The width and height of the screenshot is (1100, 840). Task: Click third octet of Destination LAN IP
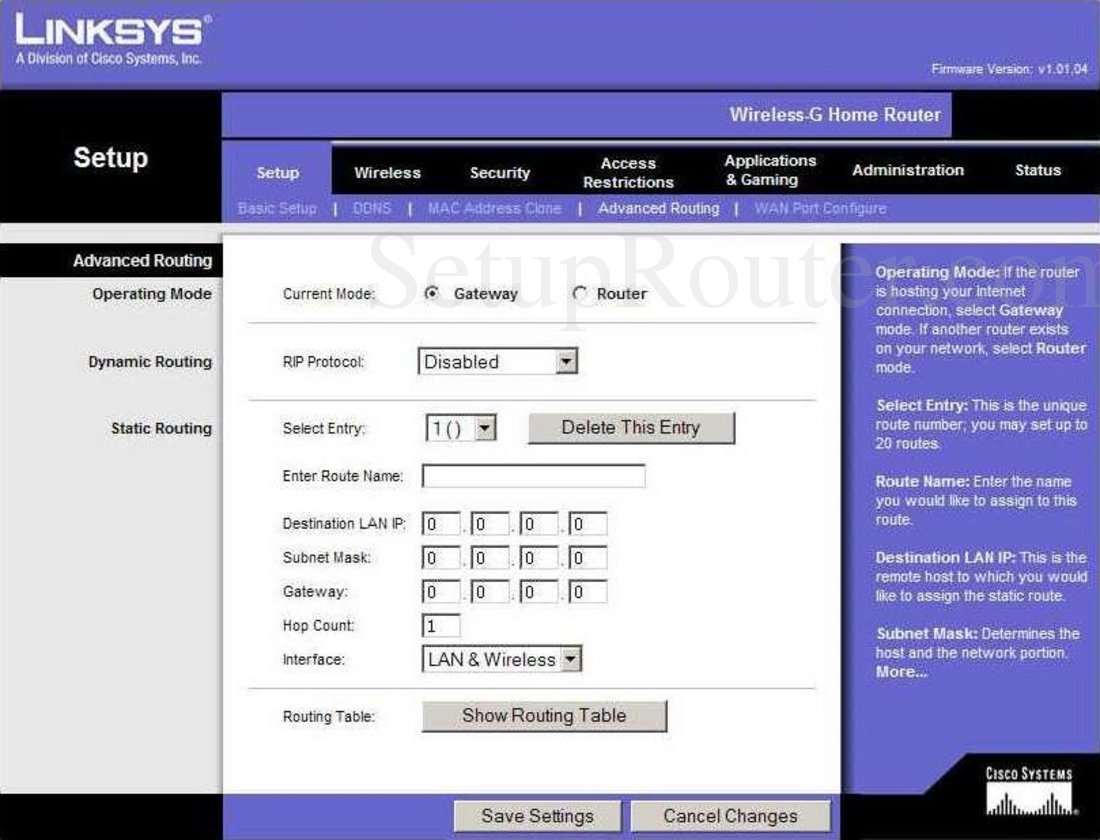(x=539, y=524)
